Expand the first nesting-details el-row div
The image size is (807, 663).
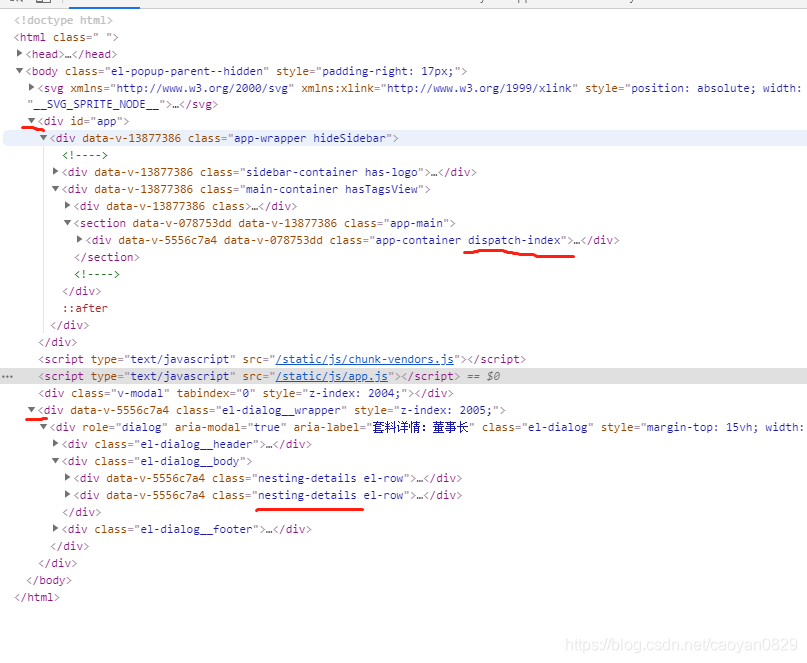(x=66, y=477)
